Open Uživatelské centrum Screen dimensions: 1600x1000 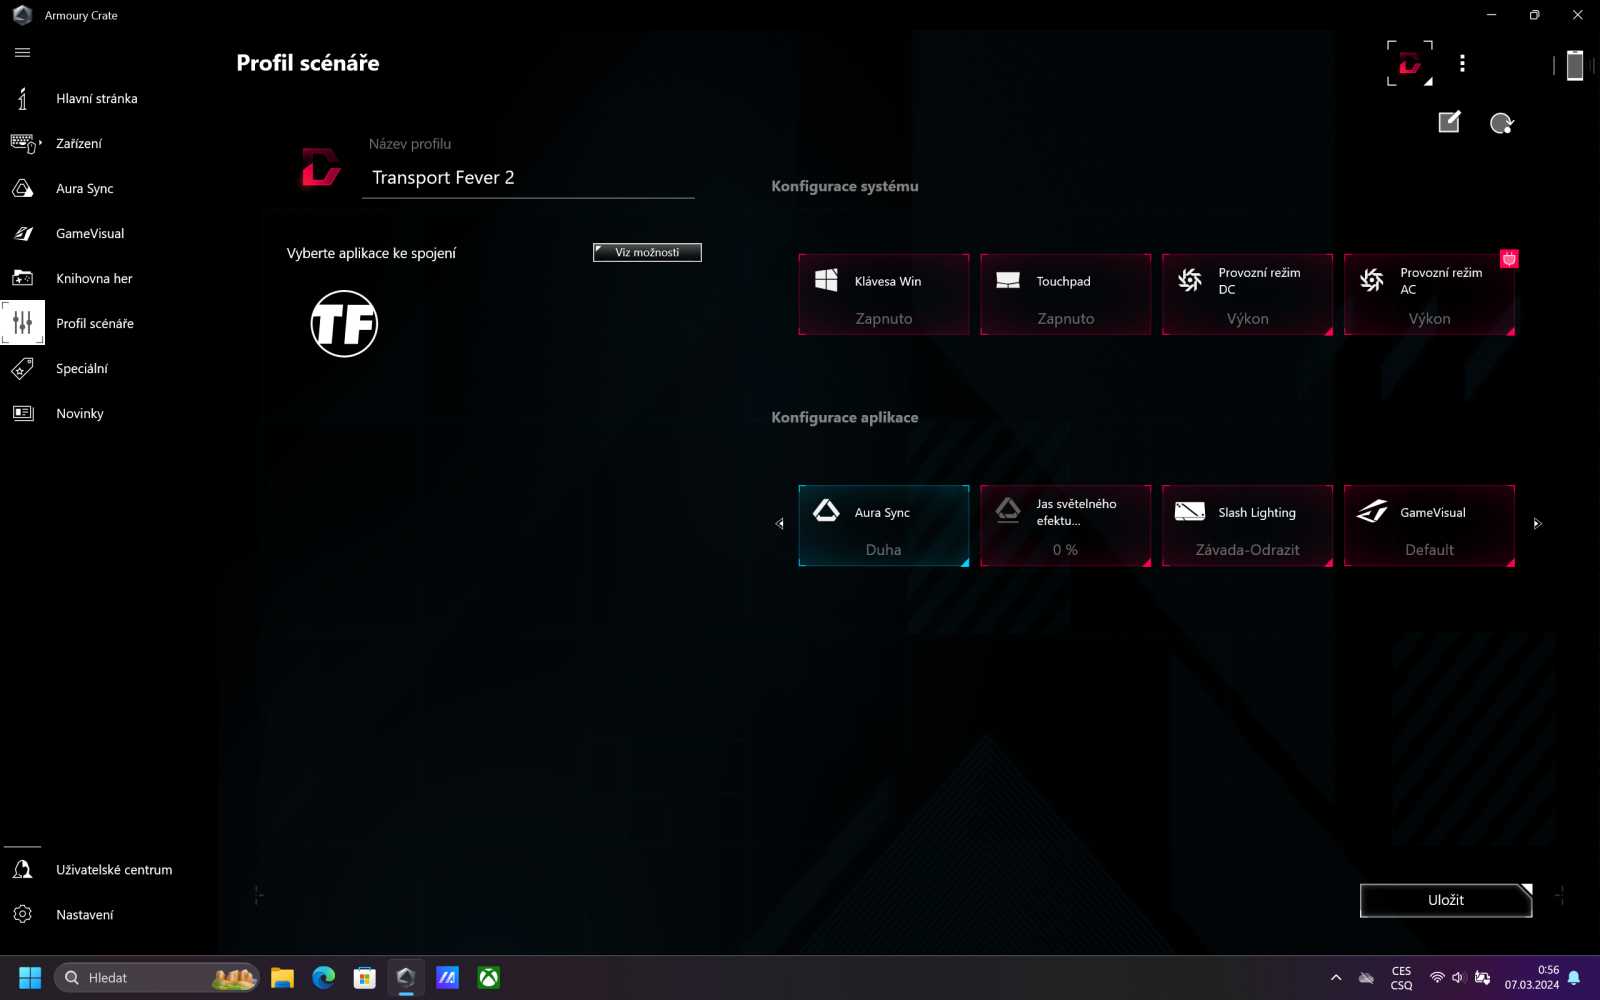pyautogui.click(x=113, y=870)
